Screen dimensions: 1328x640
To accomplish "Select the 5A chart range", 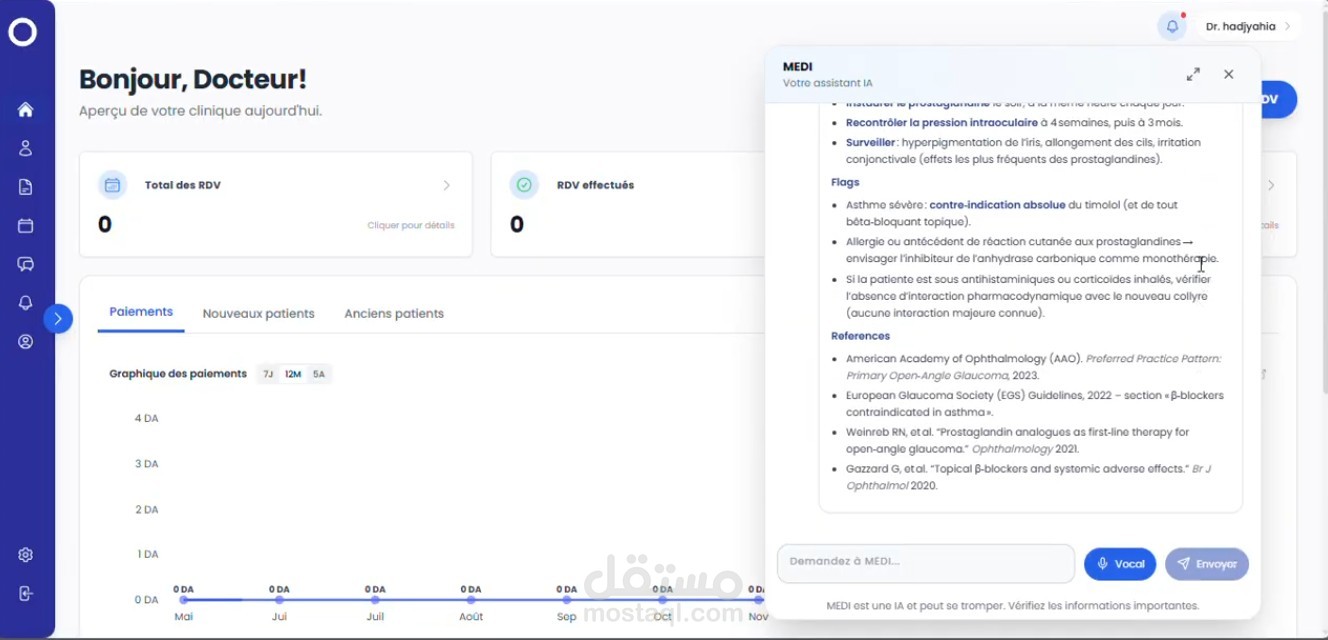I will [x=319, y=374].
